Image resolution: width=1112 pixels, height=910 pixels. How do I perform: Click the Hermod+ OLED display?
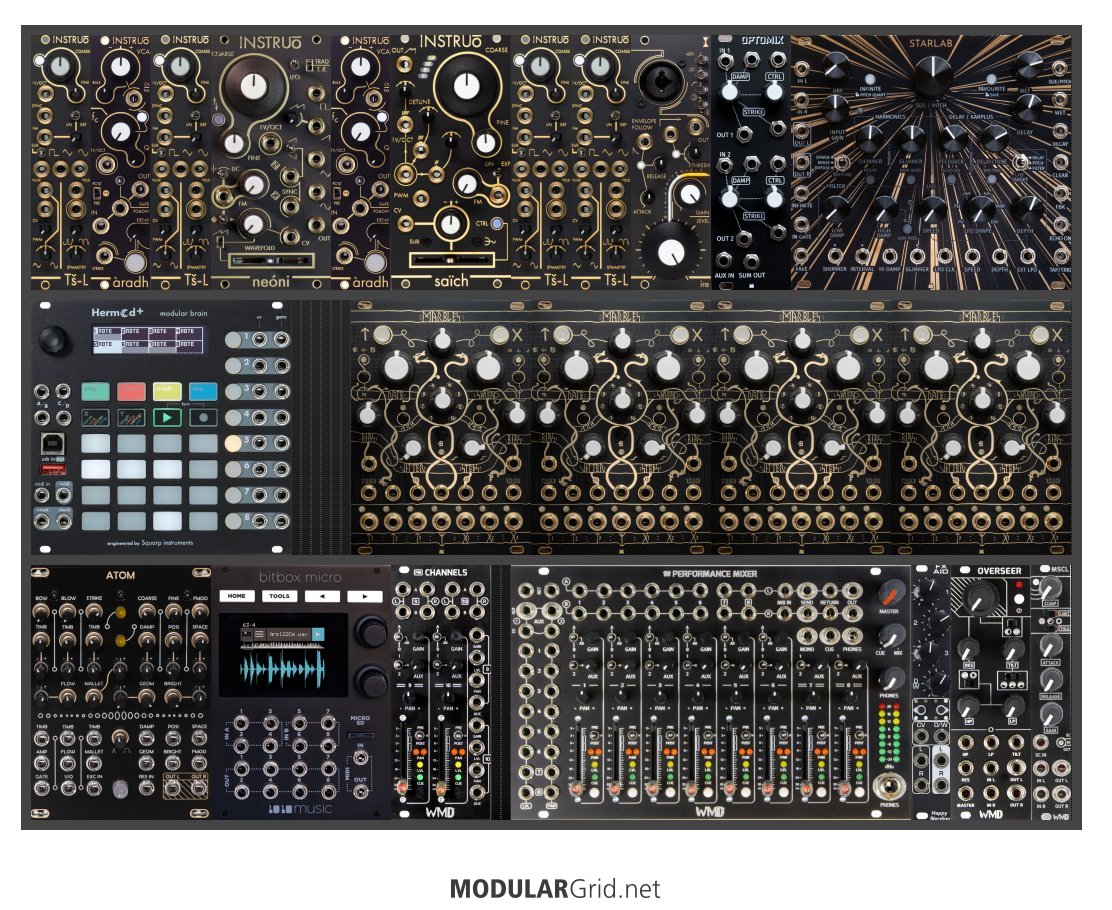[x=148, y=339]
